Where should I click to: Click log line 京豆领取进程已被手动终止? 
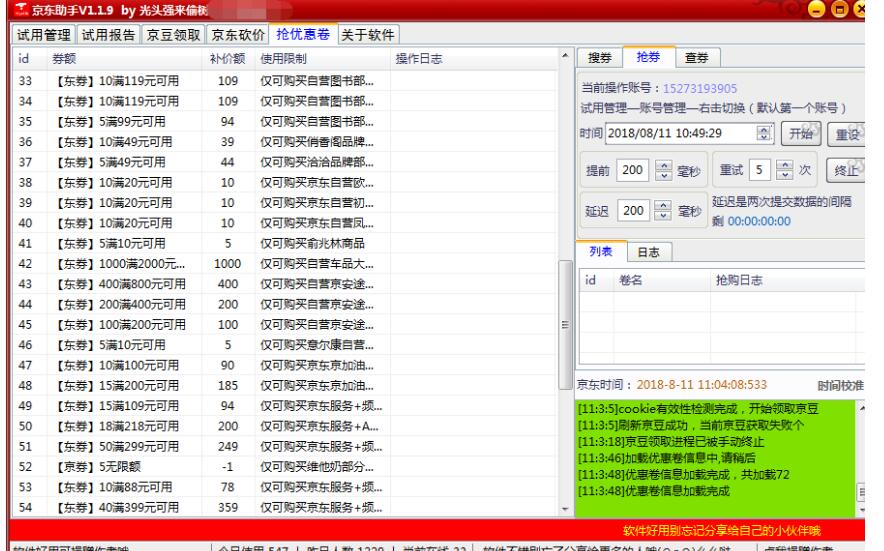coord(671,442)
